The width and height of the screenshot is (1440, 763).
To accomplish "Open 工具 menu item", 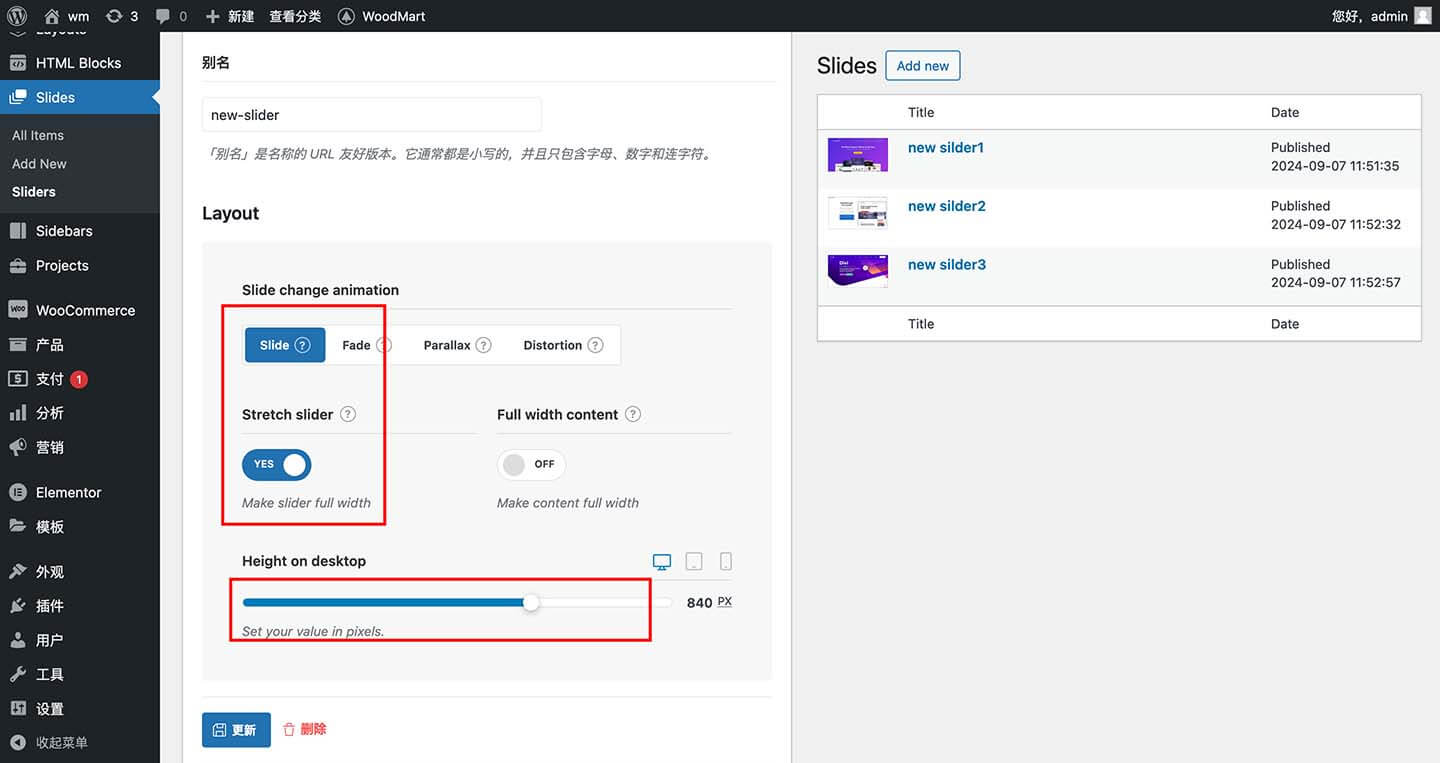I will 80,675.
